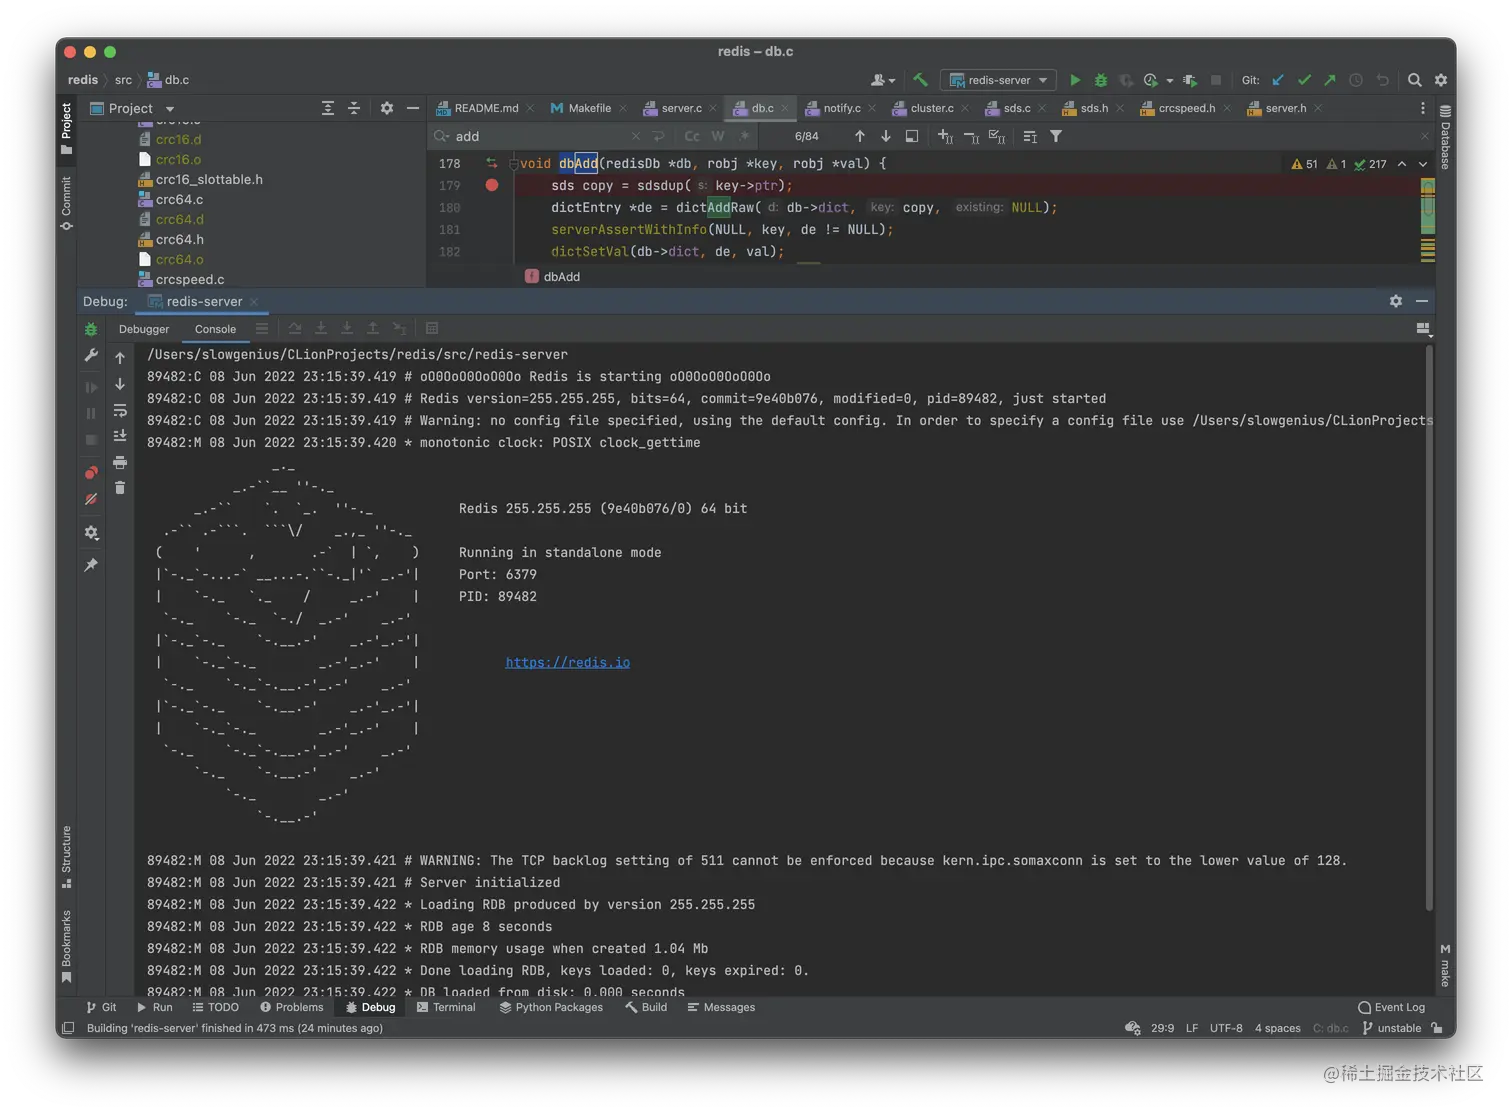This screenshot has width=1512, height=1112.
Task: Click the src breadcrumb
Action: [x=123, y=80]
